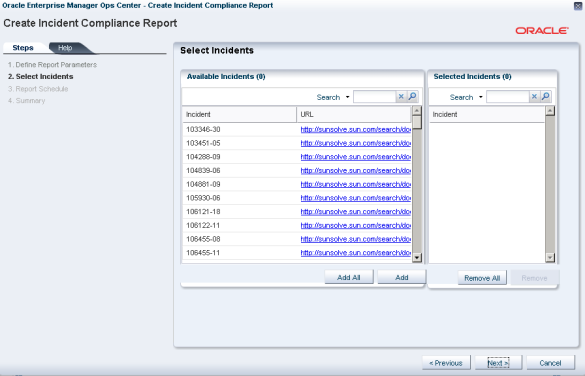
Task: Select incident row 104839-06
Action: click(297, 170)
